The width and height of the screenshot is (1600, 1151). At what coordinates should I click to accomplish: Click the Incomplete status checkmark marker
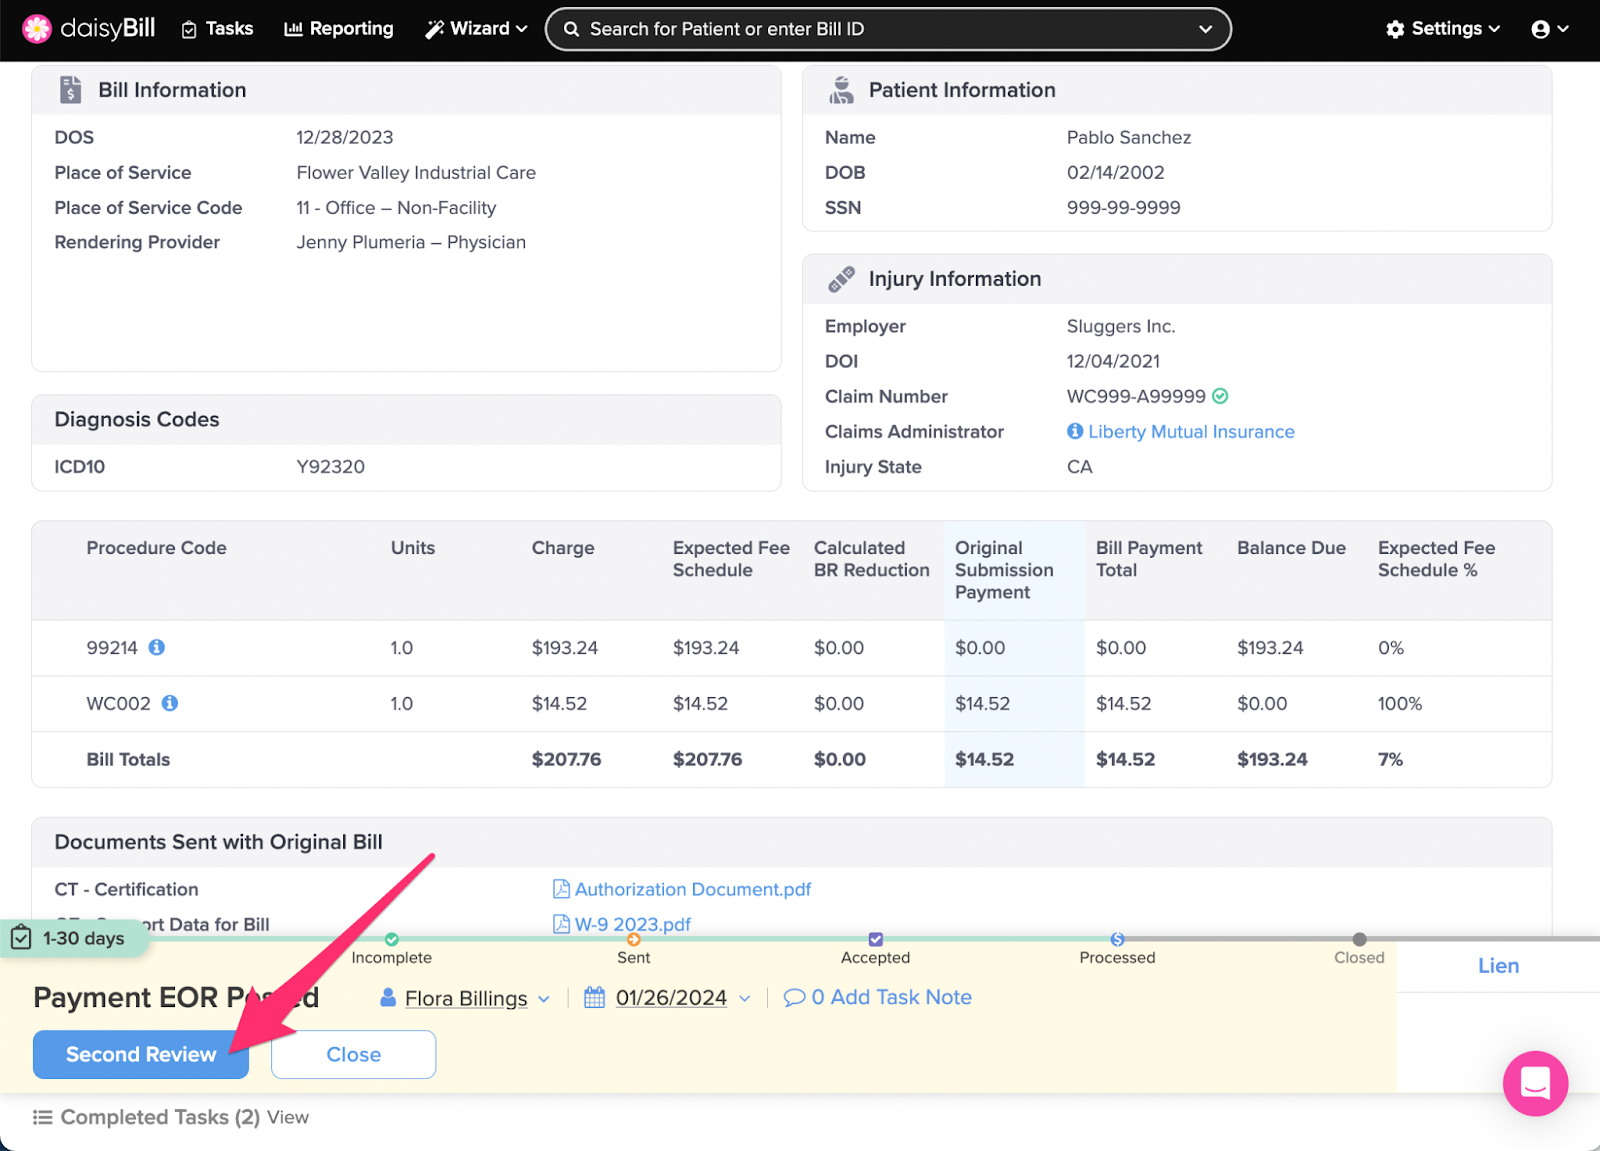pos(392,939)
